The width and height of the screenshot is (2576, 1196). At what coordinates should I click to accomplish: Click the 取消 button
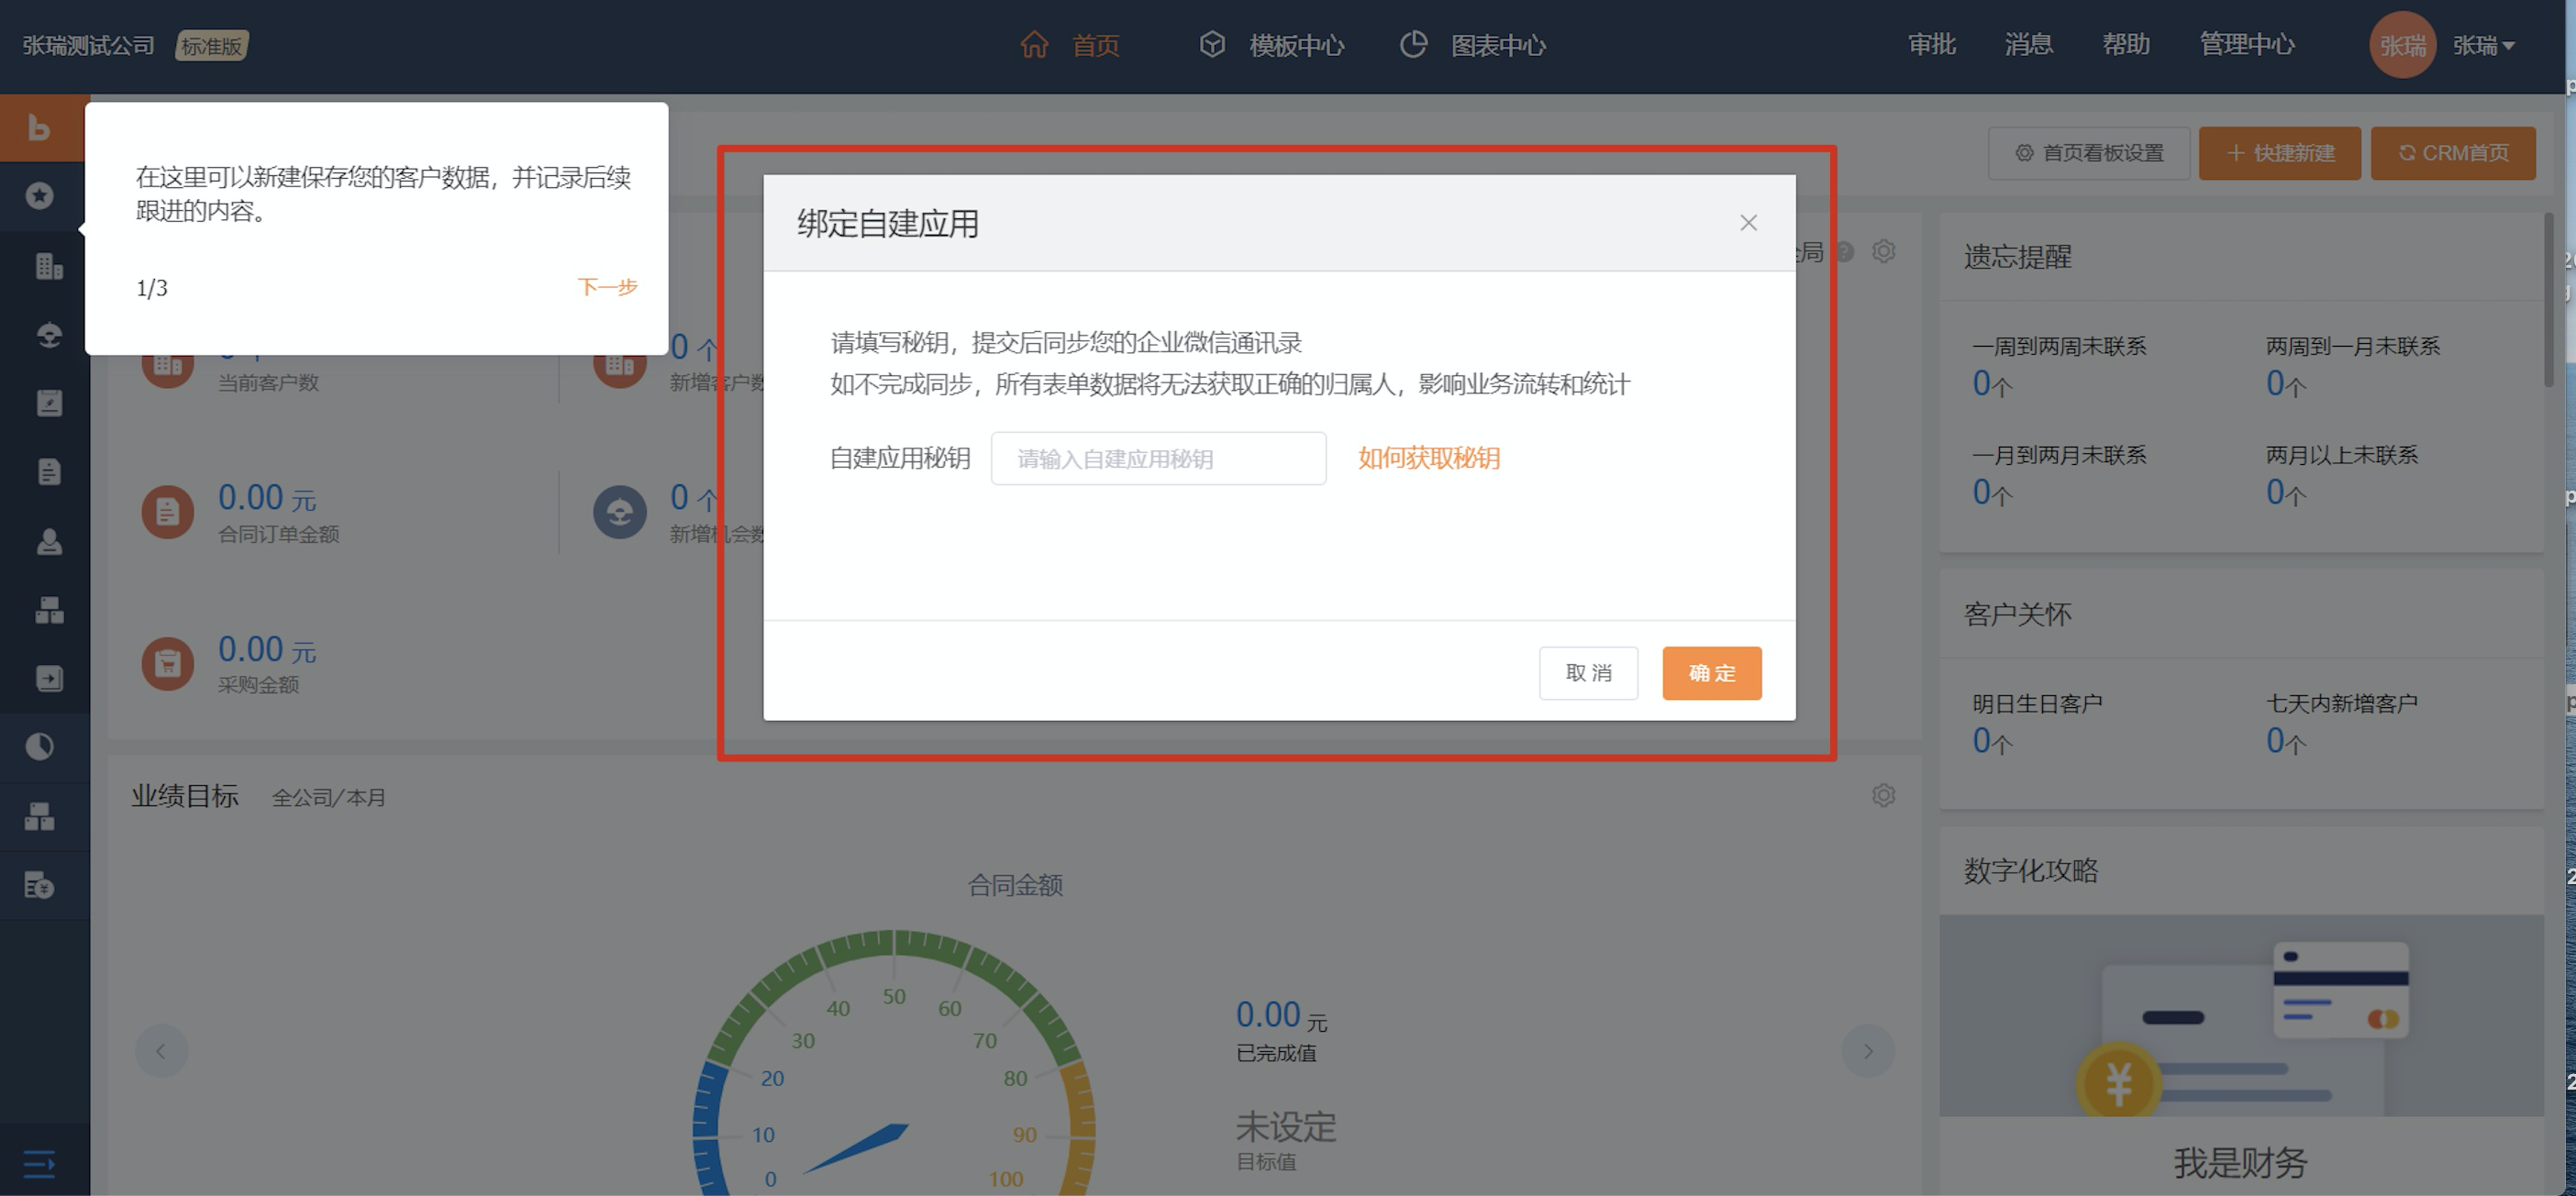[1587, 673]
